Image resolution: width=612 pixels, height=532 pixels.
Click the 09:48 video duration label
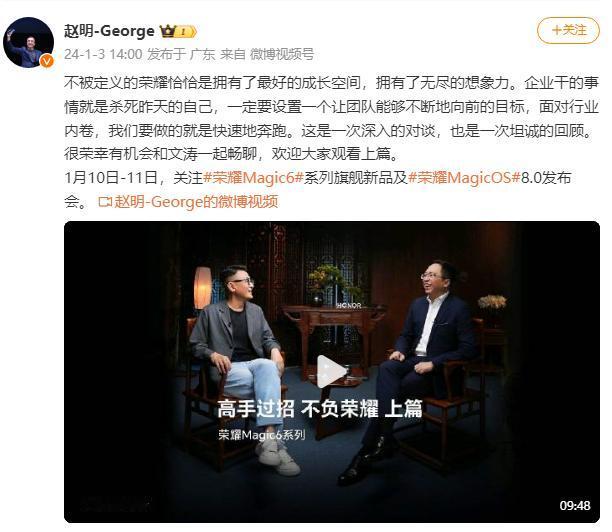pos(575,505)
